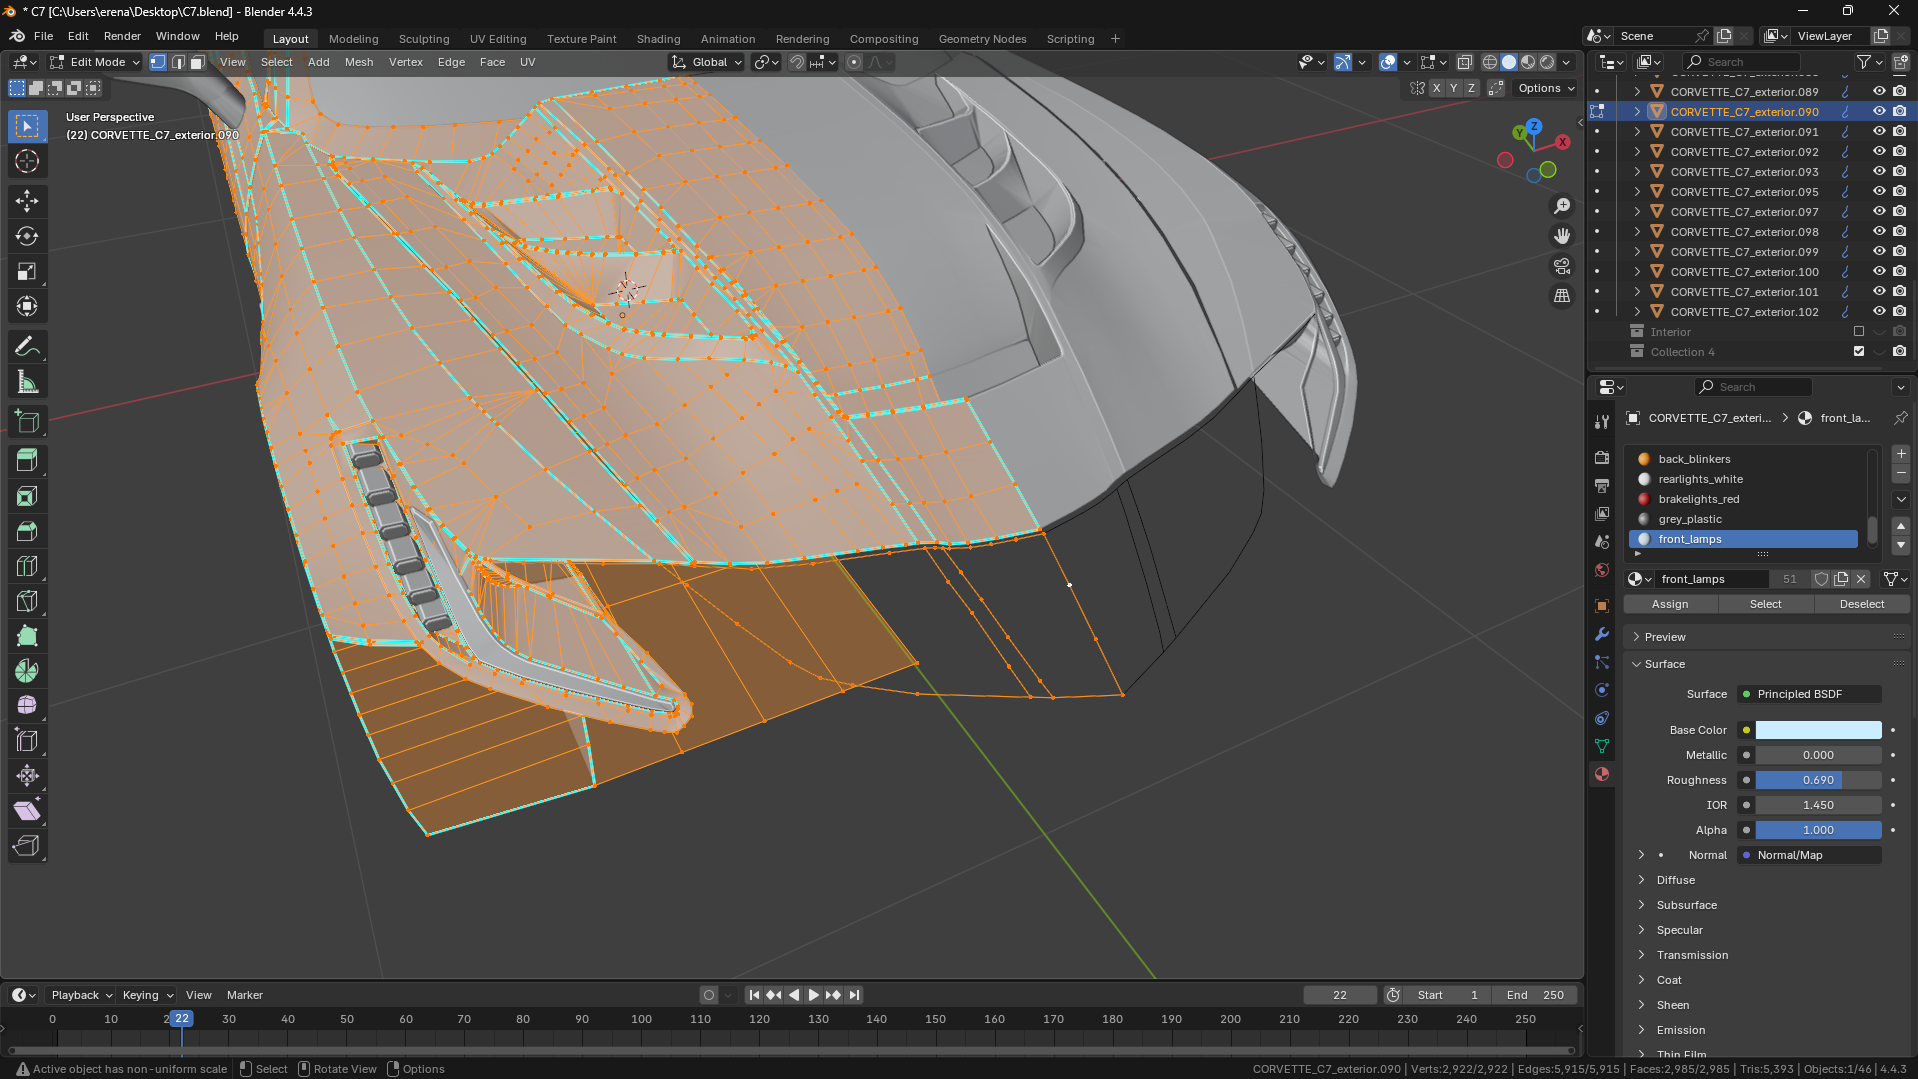Viewport: 1918px width, 1079px height.
Task: Select the grey_plastic material slot
Action: (x=1743, y=519)
